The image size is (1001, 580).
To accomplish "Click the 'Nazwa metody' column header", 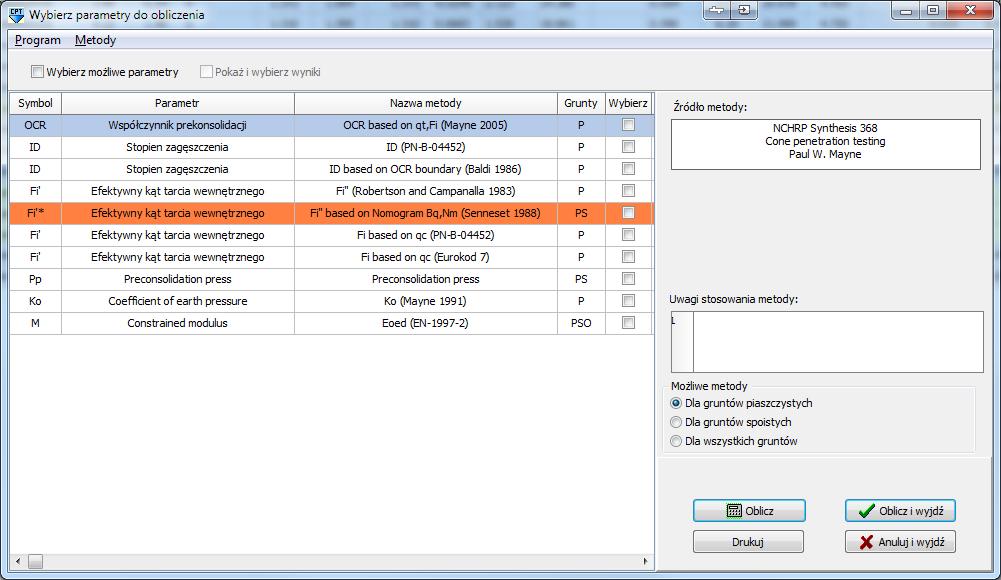I will point(426,103).
